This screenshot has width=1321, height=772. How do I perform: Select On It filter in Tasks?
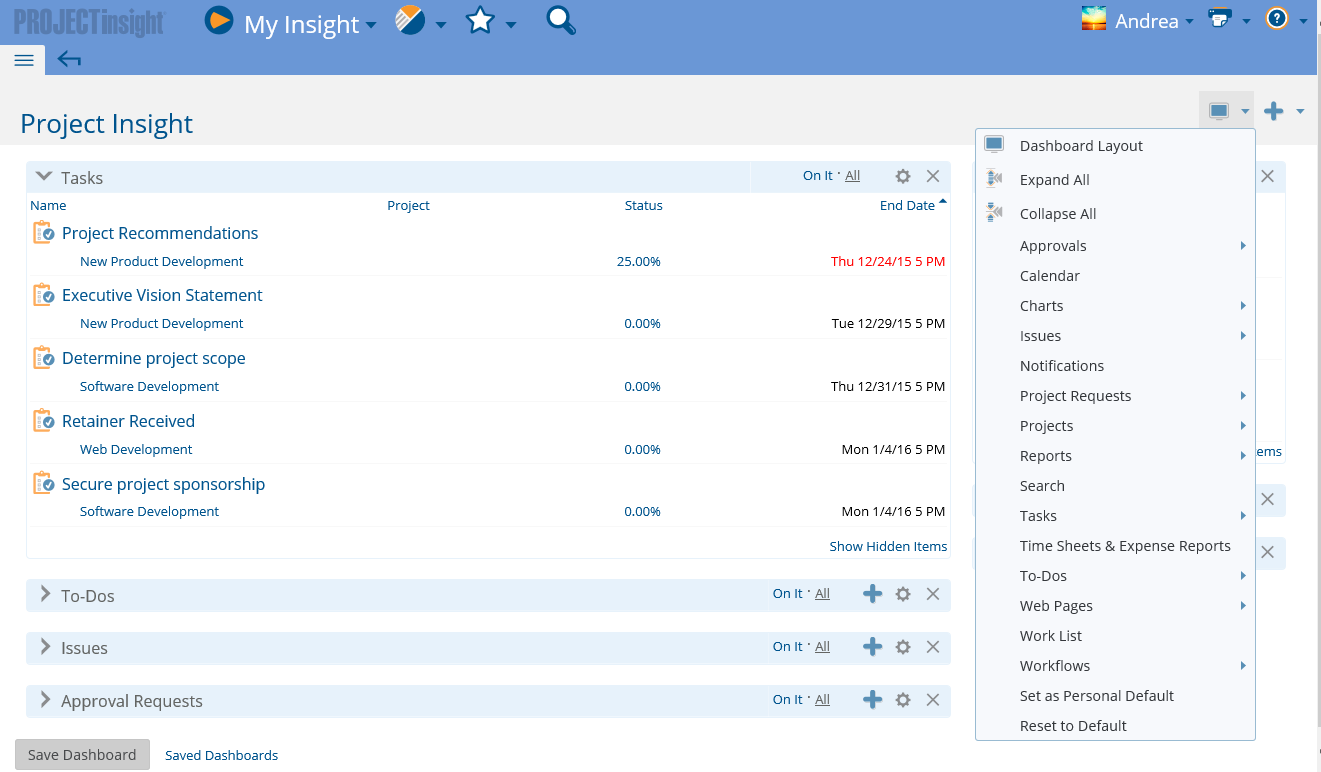(817, 175)
